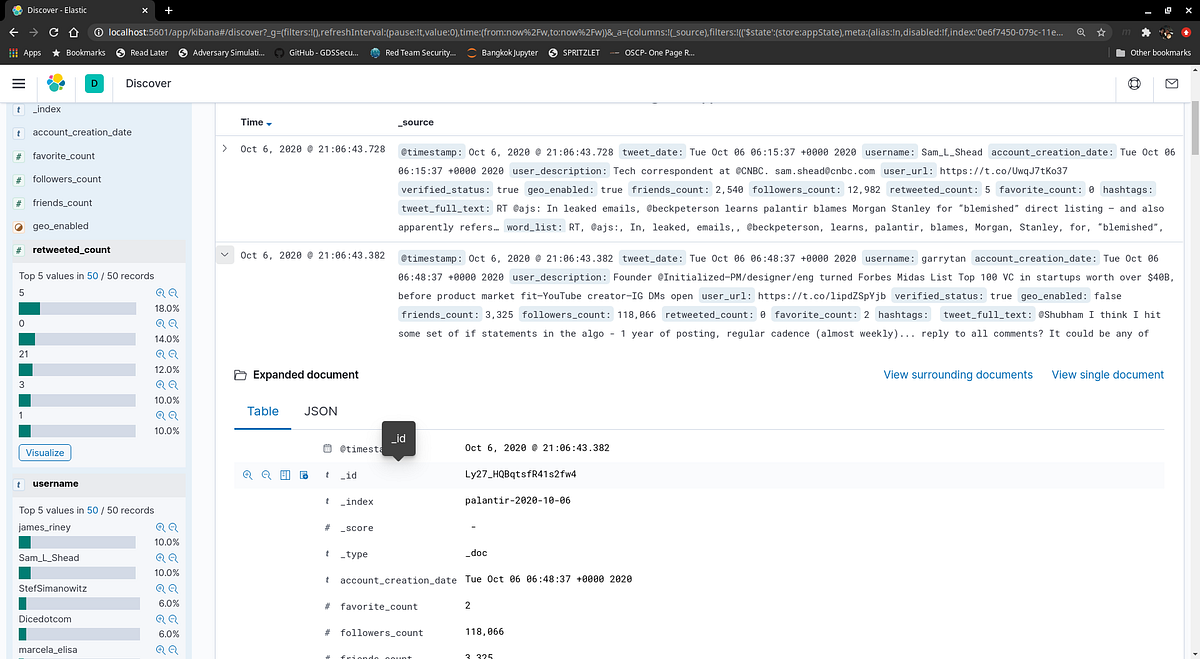Click the Visualize button for retweeted_count

pyautogui.click(x=44, y=452)
